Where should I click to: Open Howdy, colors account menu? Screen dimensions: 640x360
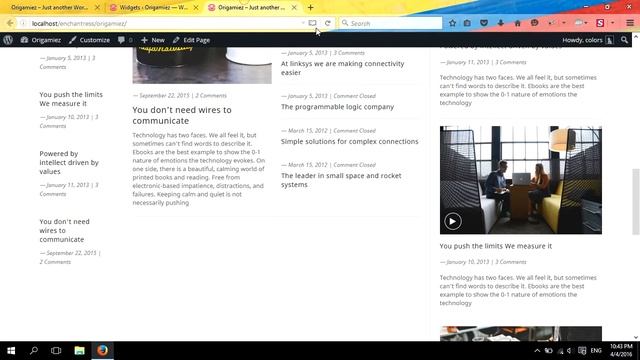point(587,40)
